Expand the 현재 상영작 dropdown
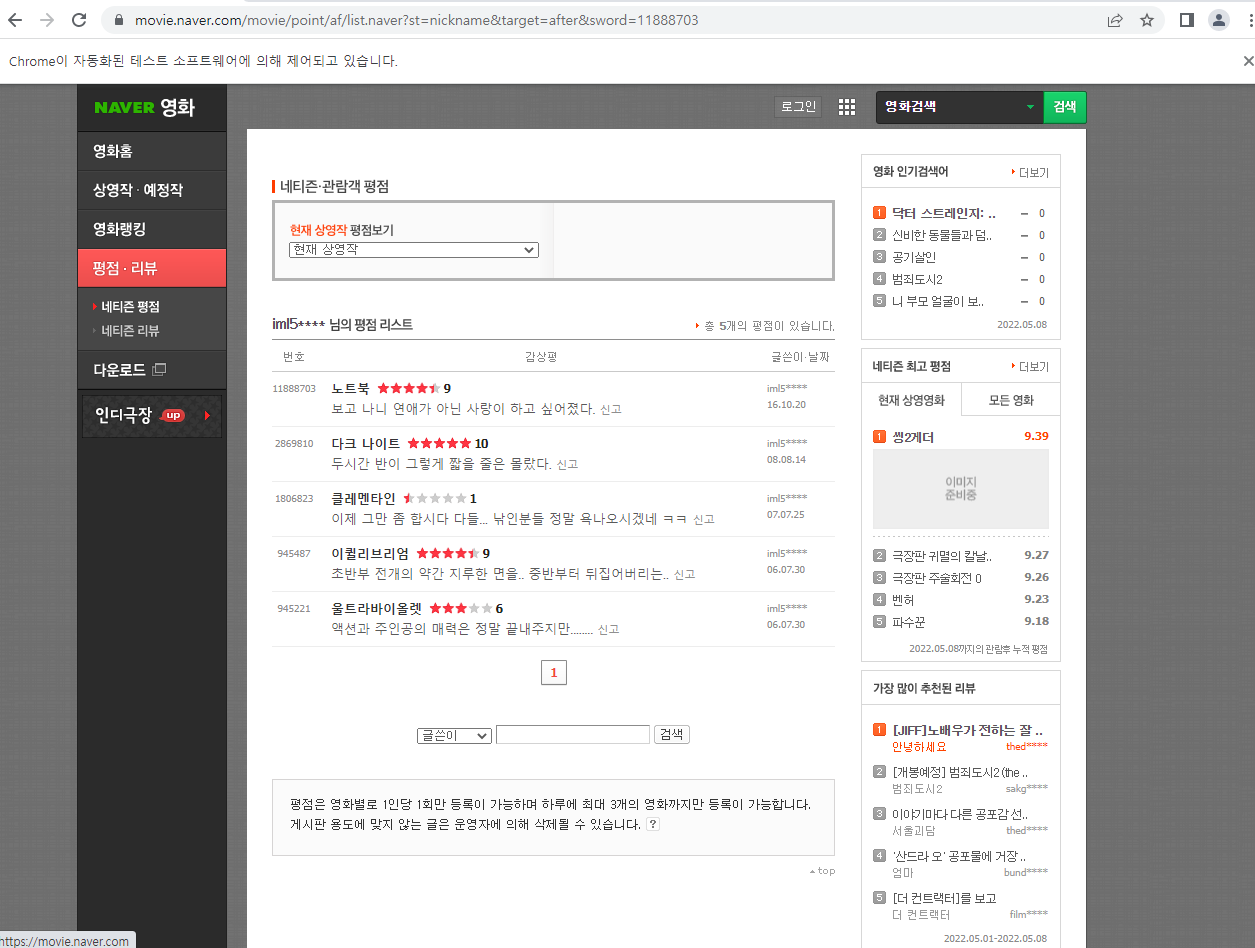 pyautogui.click(x=413, y=250)
